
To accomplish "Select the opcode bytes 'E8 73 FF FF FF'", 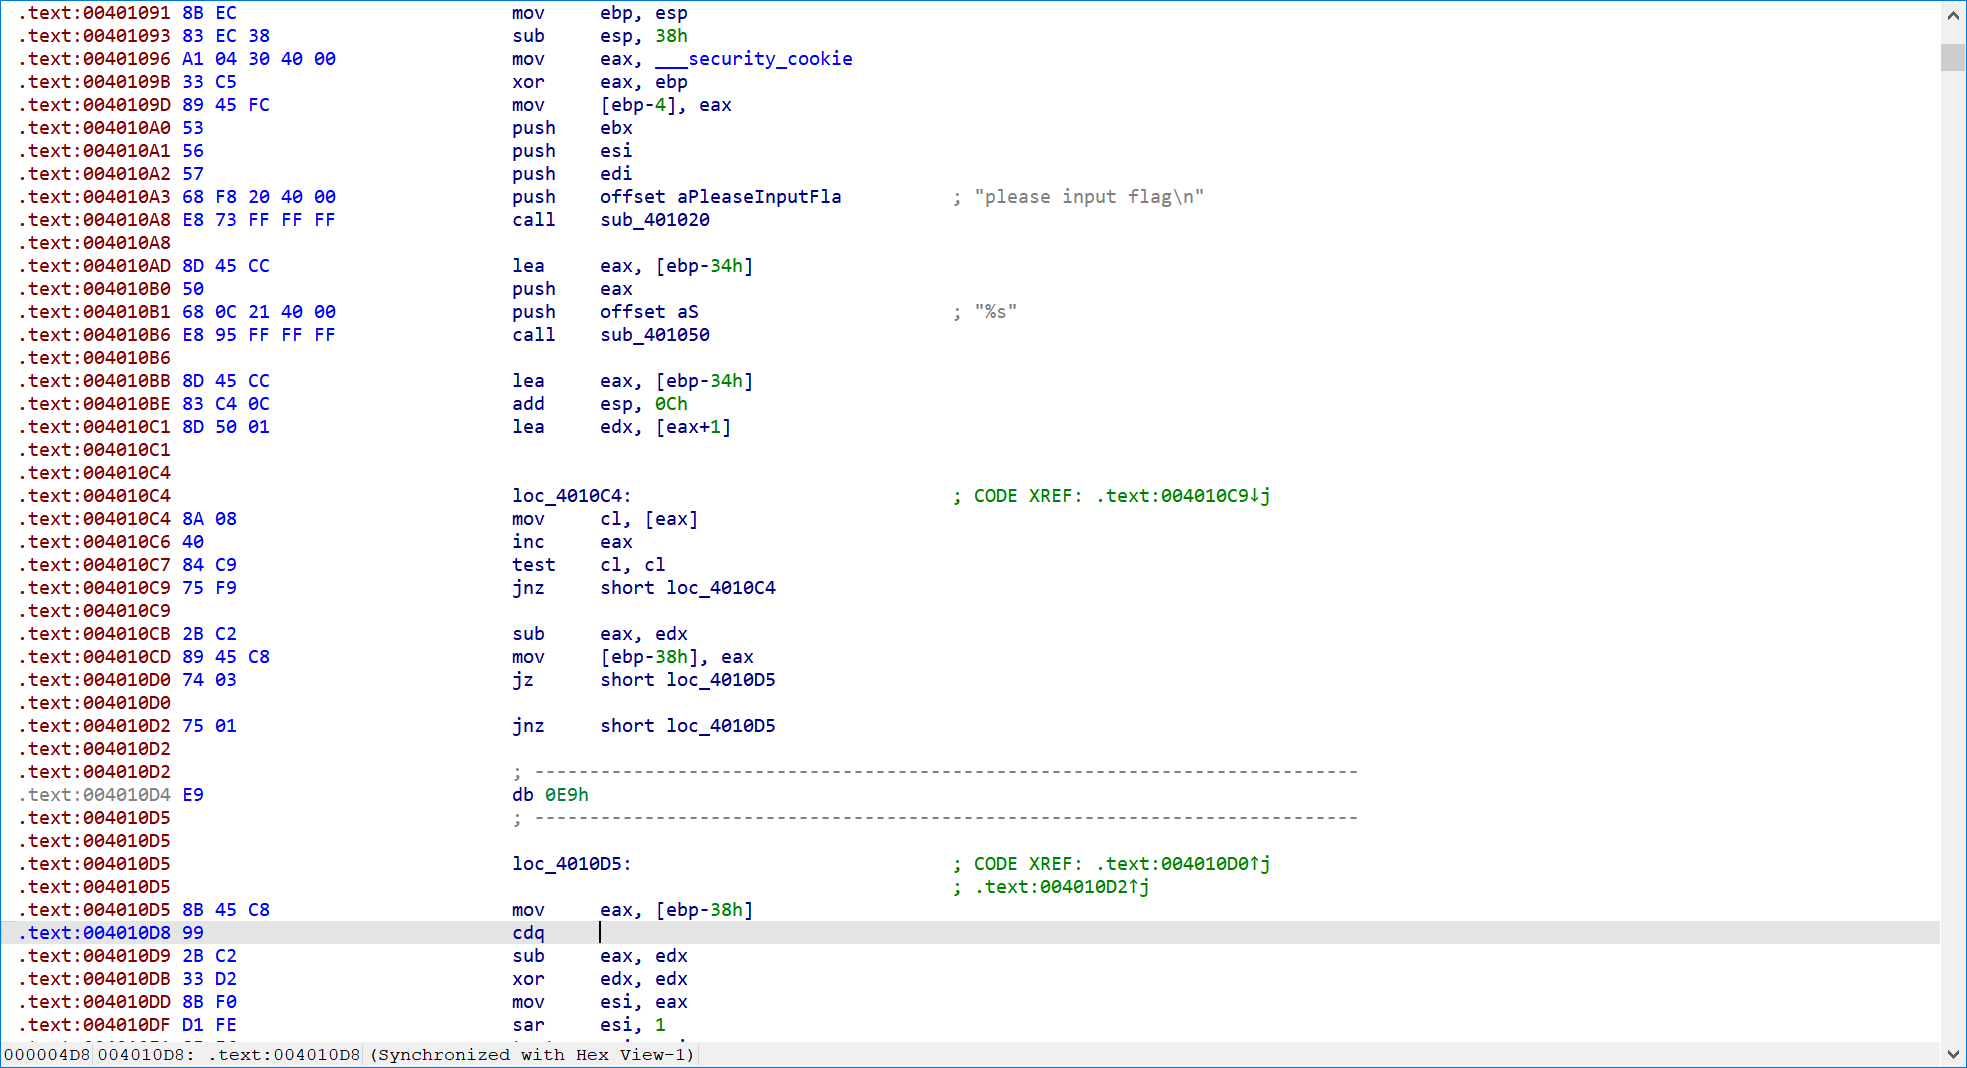I will (x=259, y=220).
